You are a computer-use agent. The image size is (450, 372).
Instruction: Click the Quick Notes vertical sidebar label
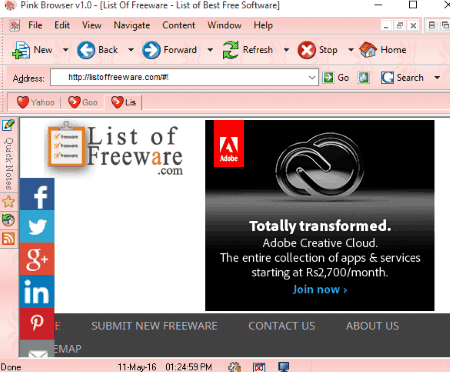(x=9, y=163)
